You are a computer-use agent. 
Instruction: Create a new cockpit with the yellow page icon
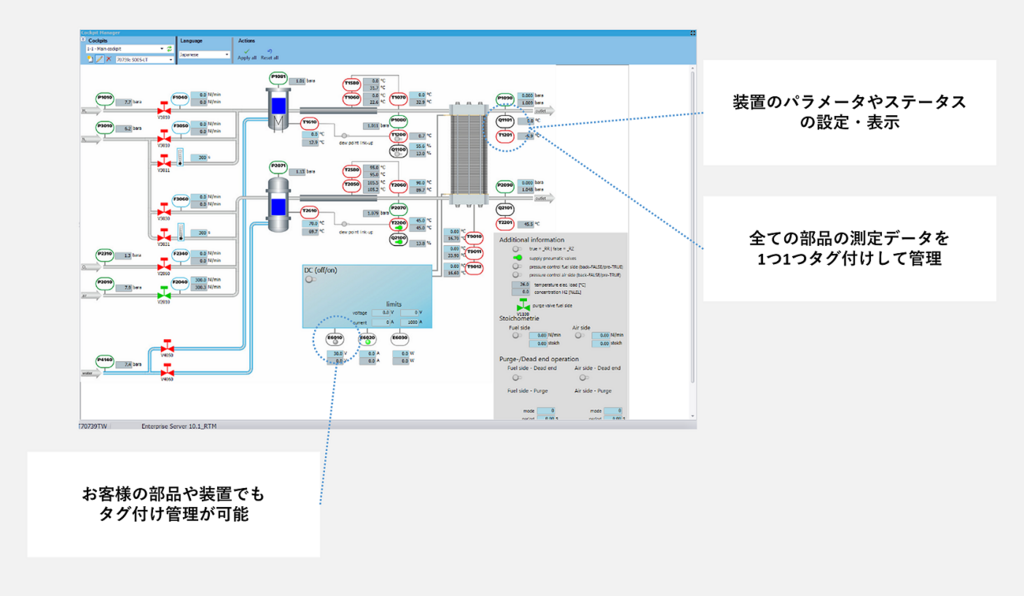click(89, 59)
